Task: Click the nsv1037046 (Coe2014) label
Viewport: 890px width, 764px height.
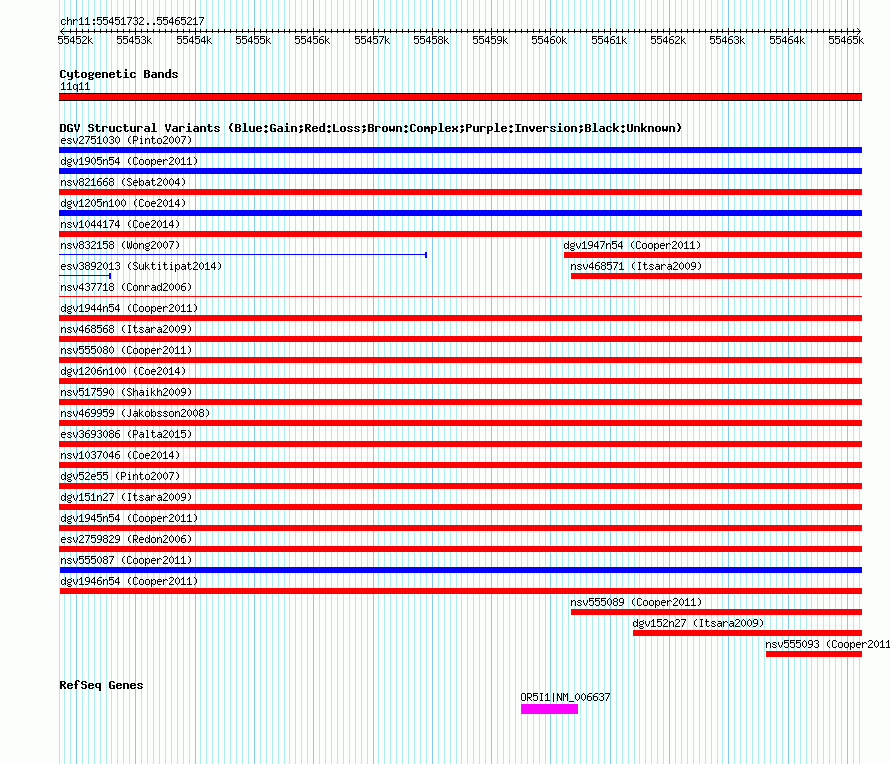Action: coord(120,455)
